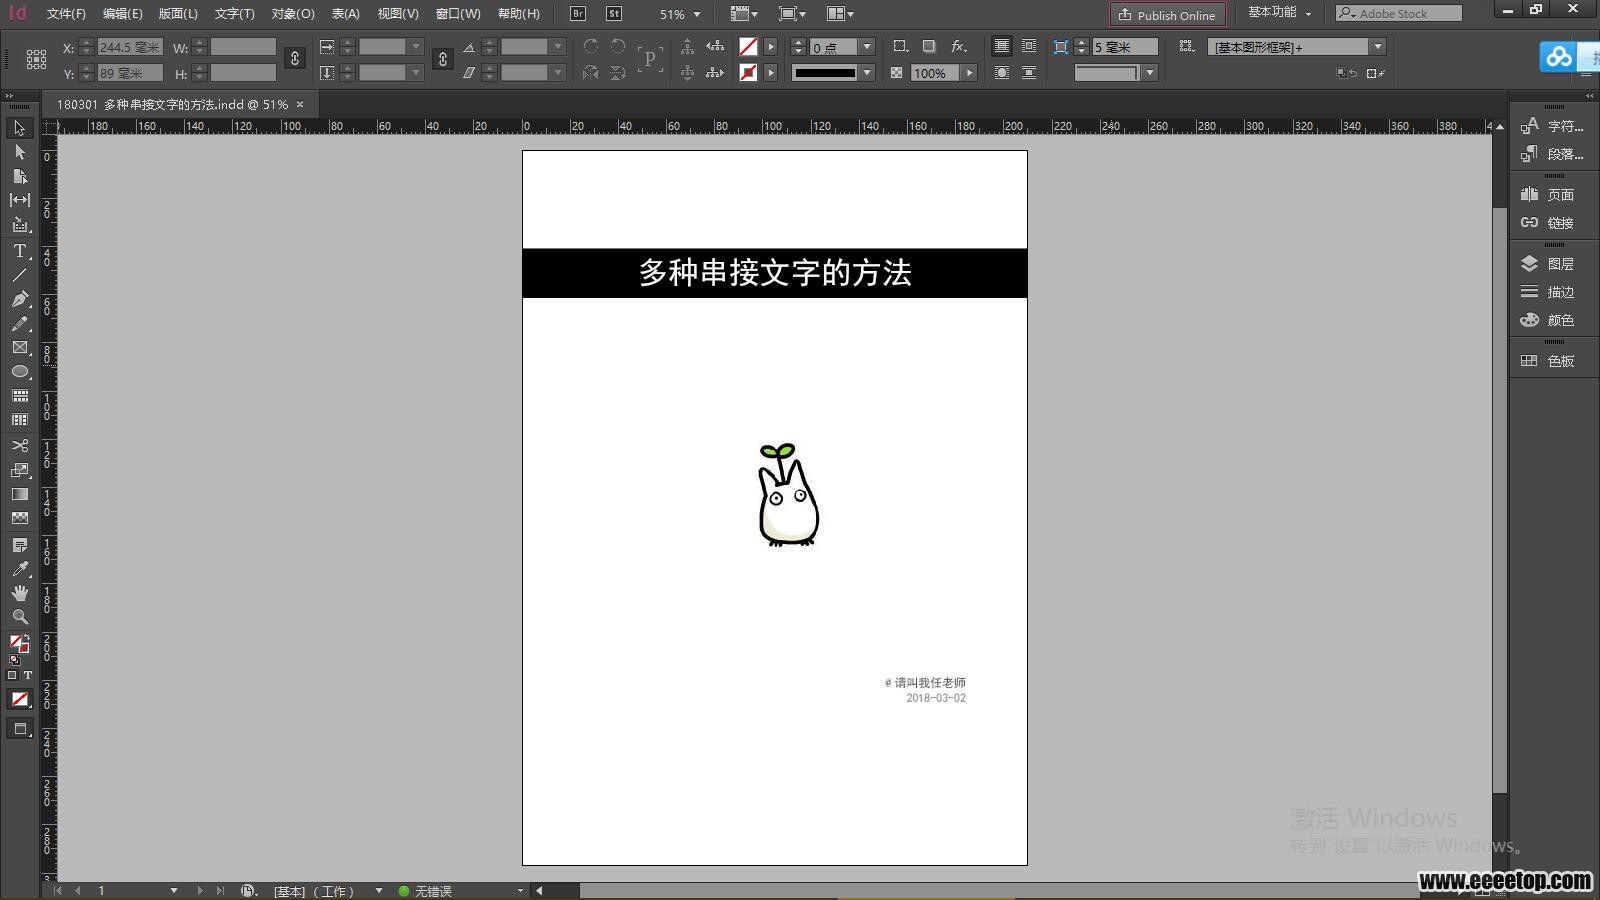The height and width of the screenshot is (900, 1600).
Task: Select the Line tool
Action: (19, 275)
